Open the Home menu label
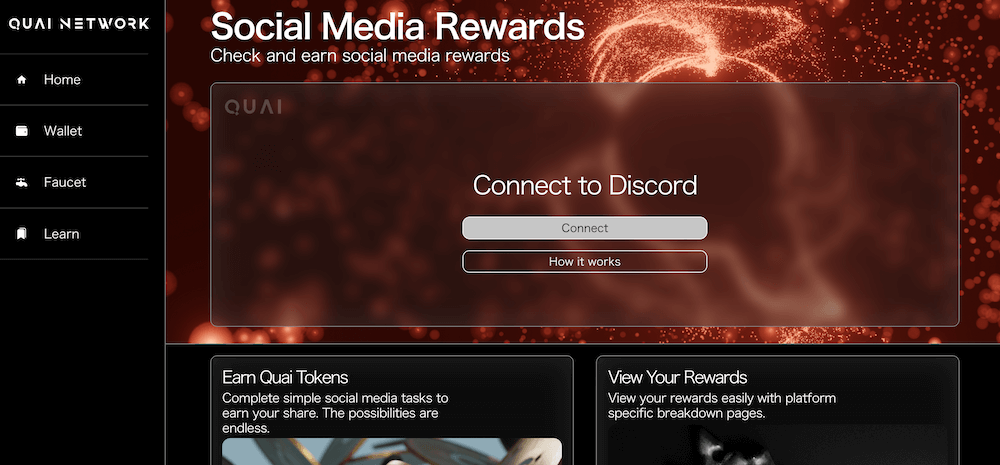Viewport: 1000px width, 465px height. (x=62, y=80)
